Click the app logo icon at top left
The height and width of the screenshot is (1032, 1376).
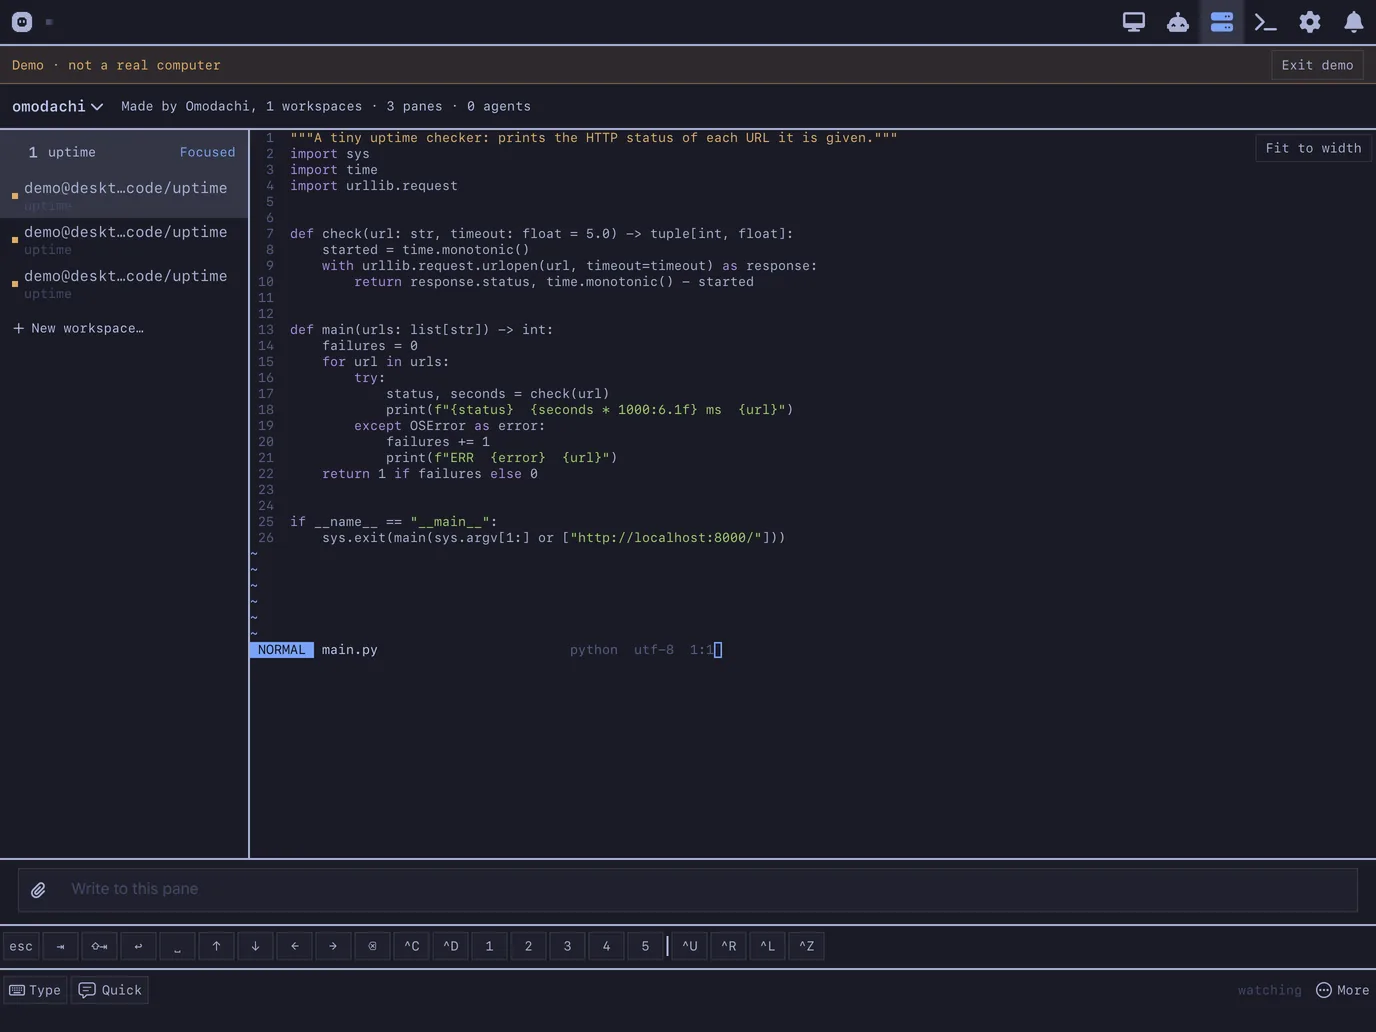point(22,22)
